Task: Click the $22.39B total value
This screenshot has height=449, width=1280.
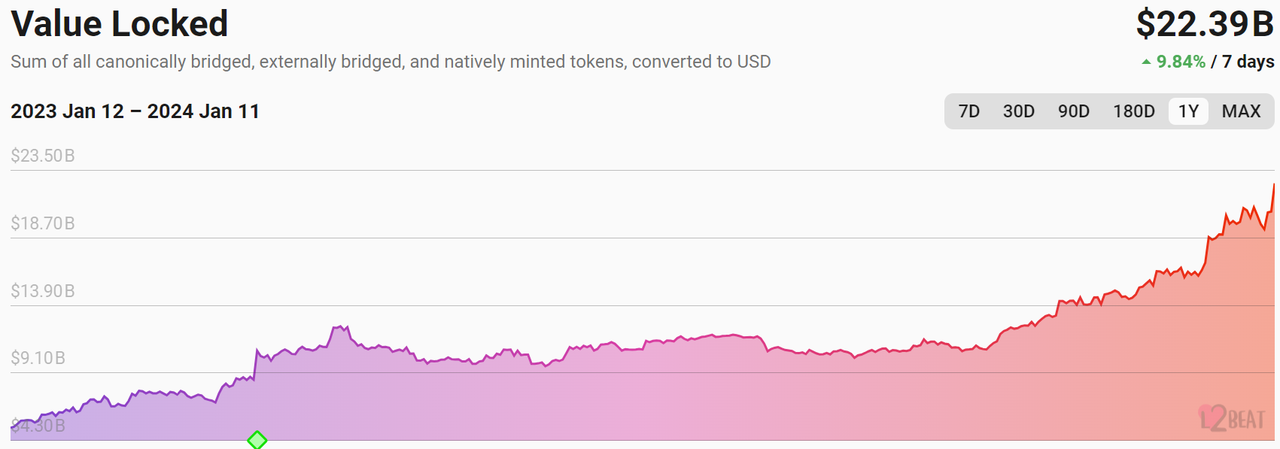Action: click(1204, 24)
